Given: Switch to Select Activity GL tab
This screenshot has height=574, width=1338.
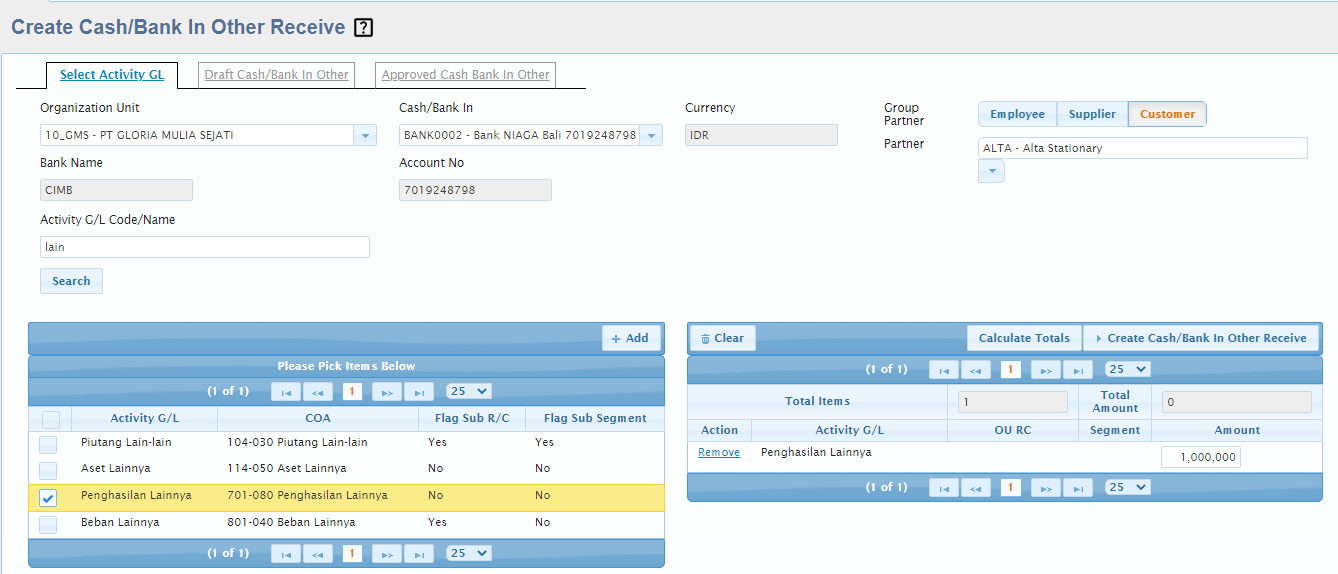Looking at the screenshot, I should (x=112, y=75).
